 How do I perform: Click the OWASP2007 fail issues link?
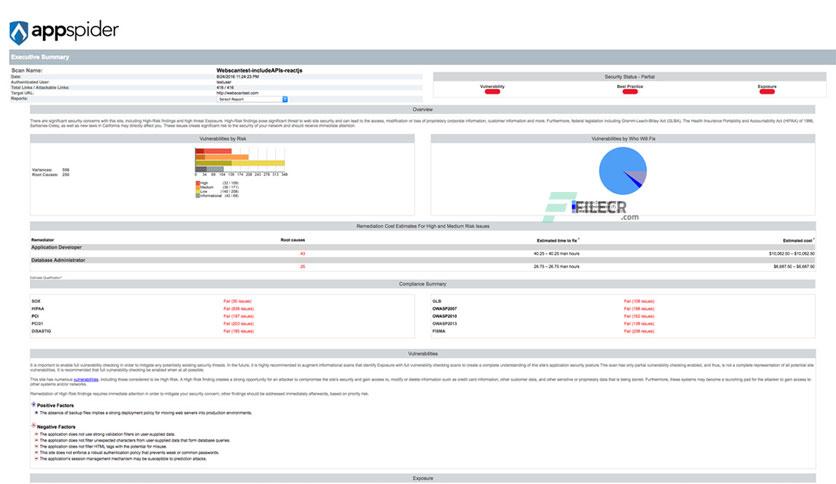(639, 309)
